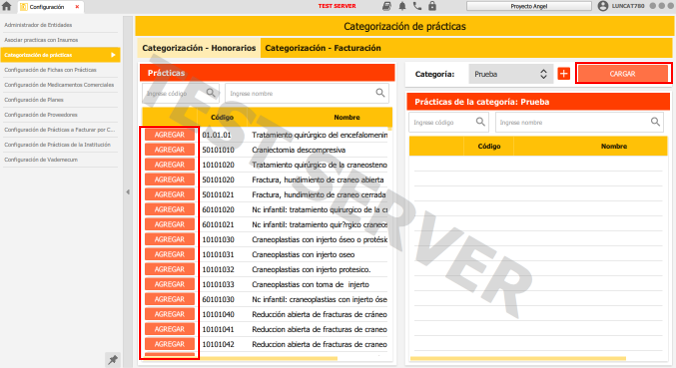Click Nombre header in category table
The width and height of the screenshot is (676, 368).
click(614, 146)
